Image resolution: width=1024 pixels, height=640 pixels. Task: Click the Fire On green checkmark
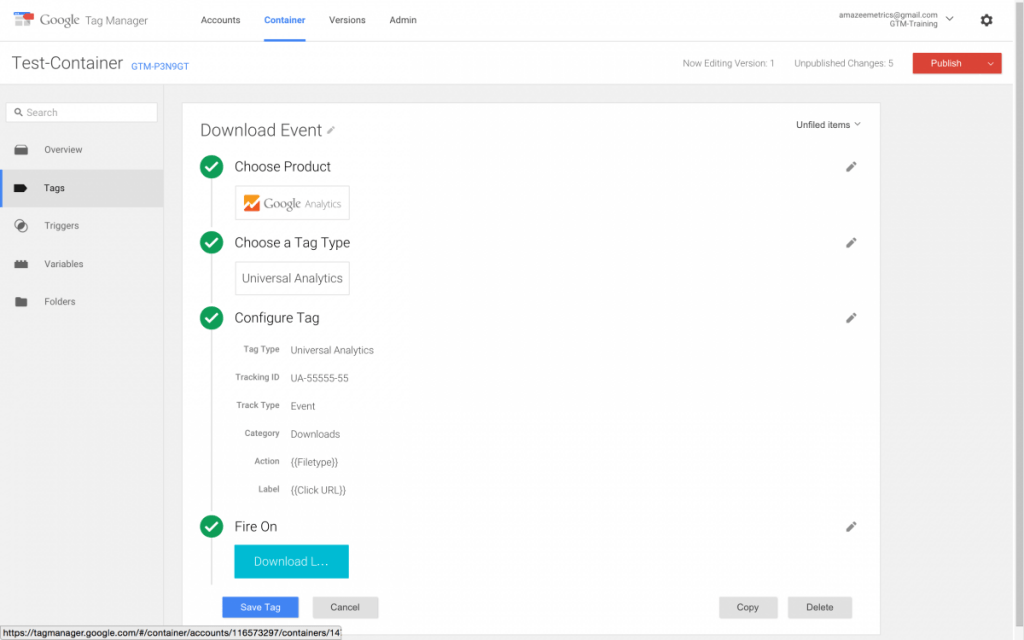[212, 526]
